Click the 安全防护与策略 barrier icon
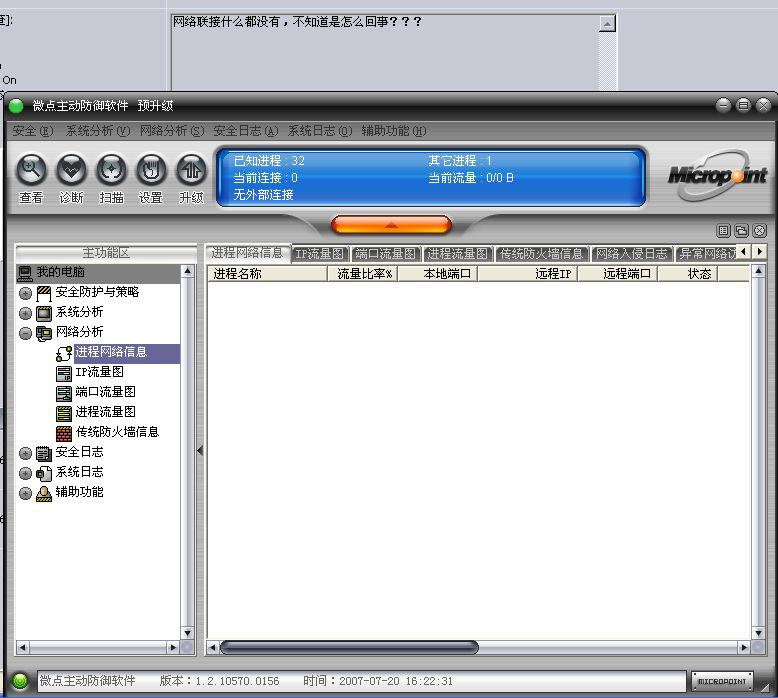 (x=44, y=293)
